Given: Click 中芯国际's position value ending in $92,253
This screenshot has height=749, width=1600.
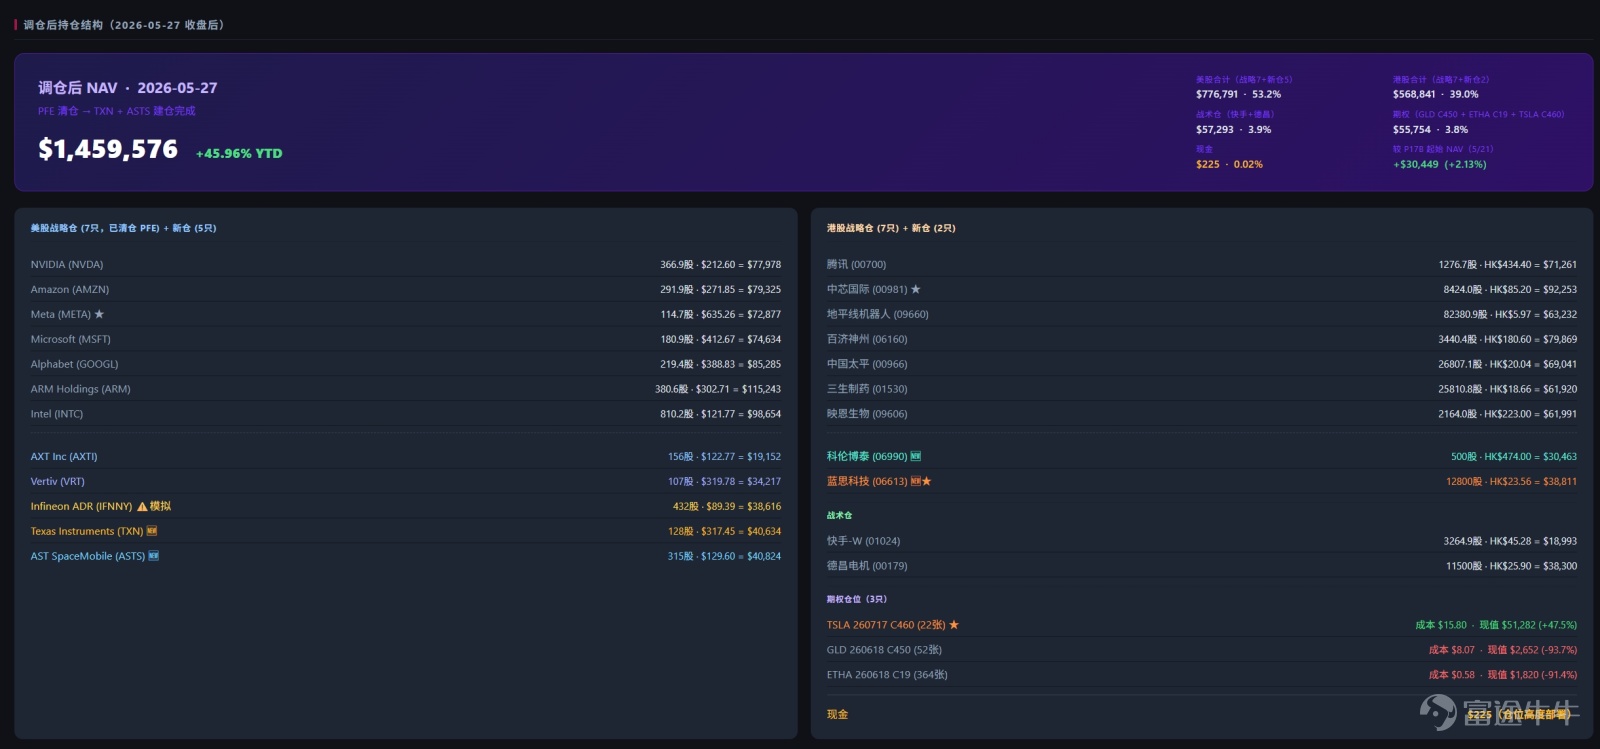Looking at the screenshot, I should [1510, 289].
